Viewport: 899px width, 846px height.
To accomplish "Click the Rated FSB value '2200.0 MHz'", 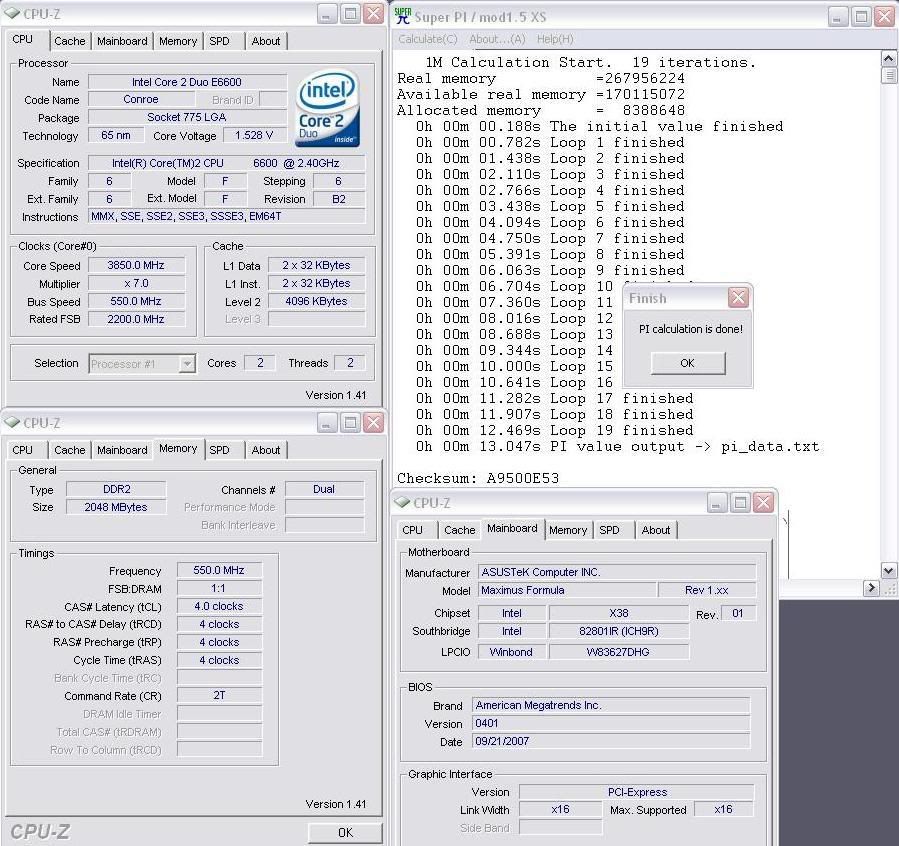I will point(136,319).
